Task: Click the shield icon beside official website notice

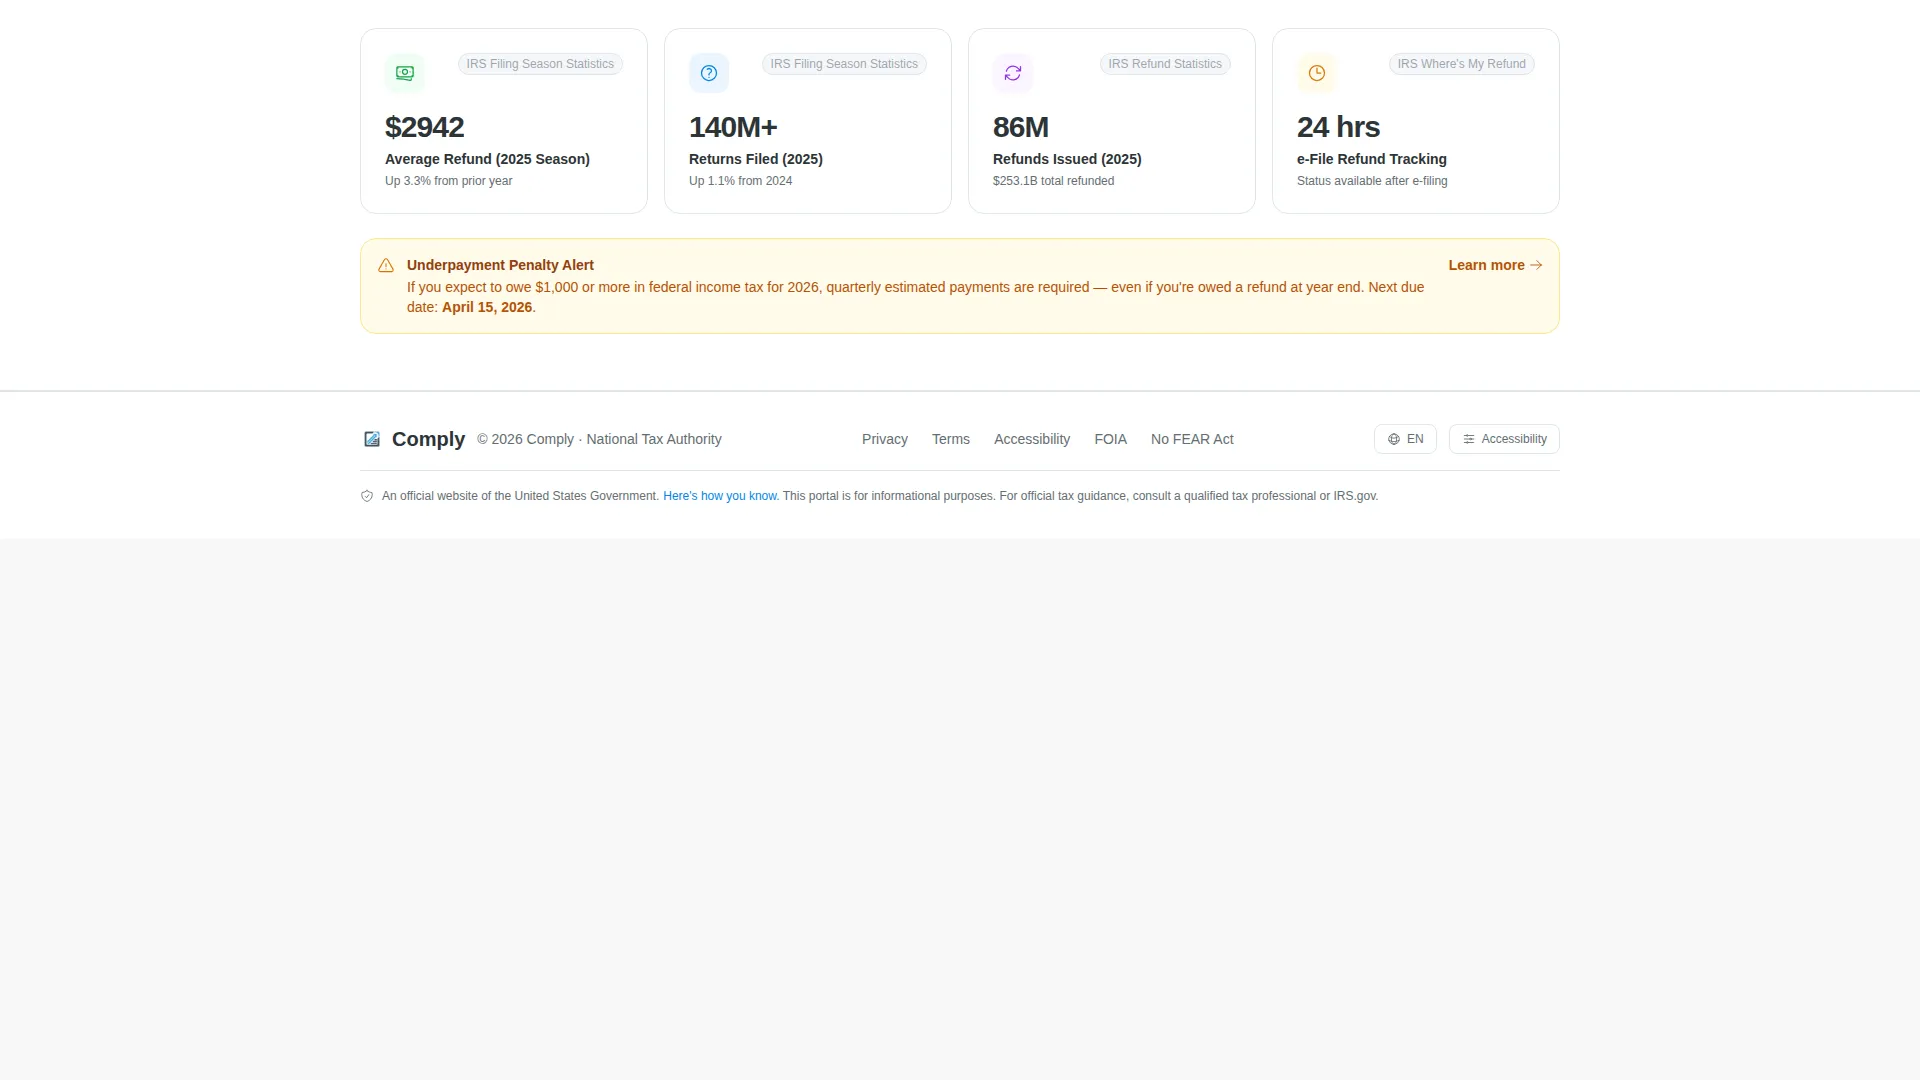Action: point(367,496)
